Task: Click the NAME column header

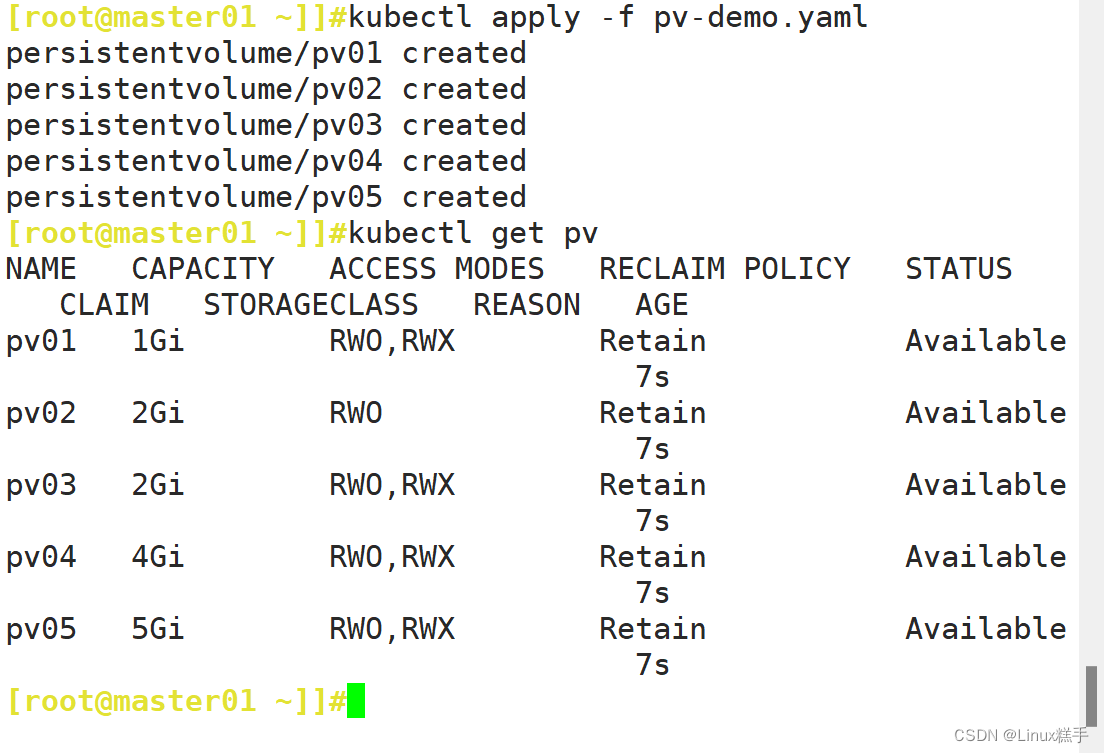Action: (41, 269)
